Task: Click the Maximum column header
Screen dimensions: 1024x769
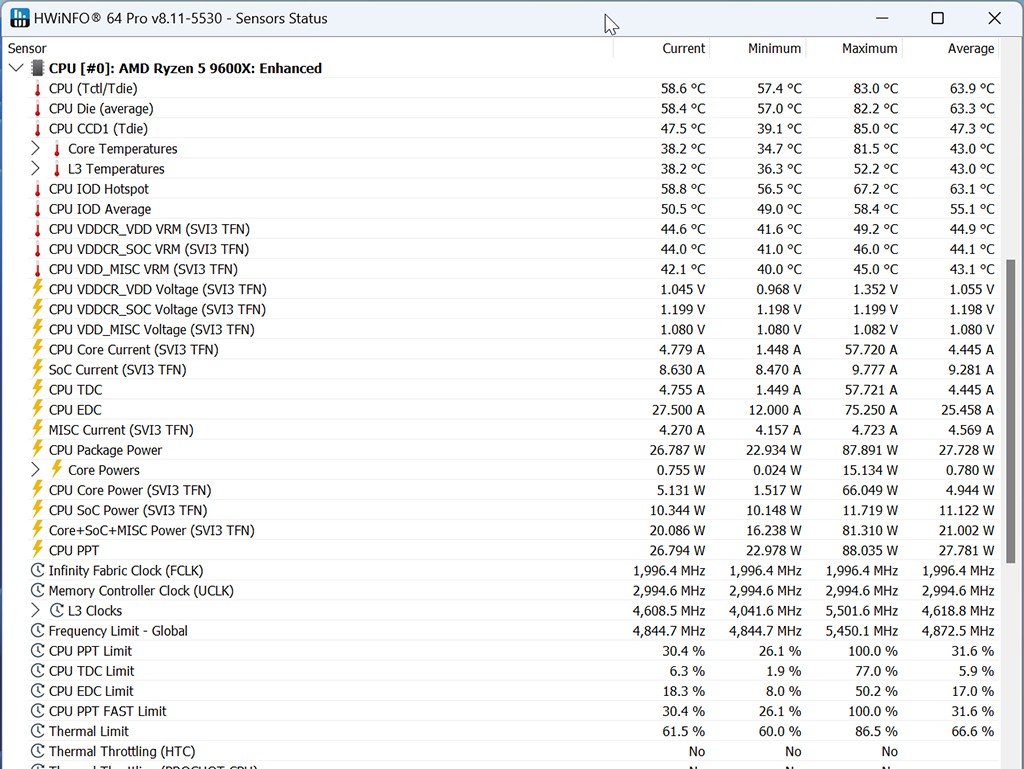Action: 870,48
